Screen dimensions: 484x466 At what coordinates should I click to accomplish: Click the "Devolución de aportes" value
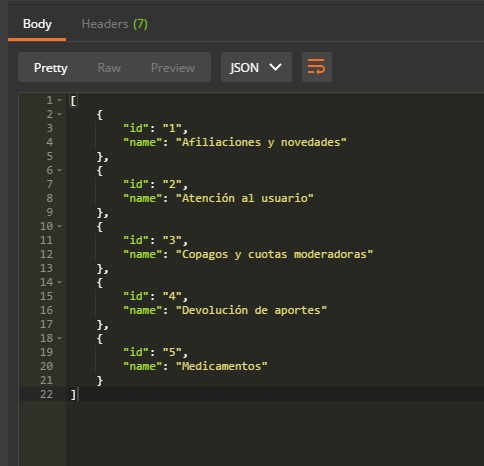[x=251, y=310]
